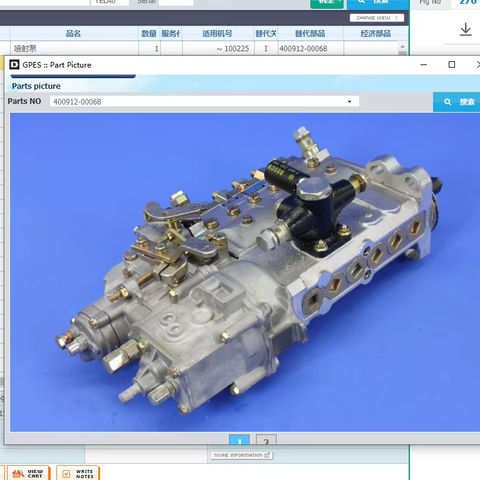Maximize the GPES Part Picture window
The image size is (480, 480).
click(452, 65)
